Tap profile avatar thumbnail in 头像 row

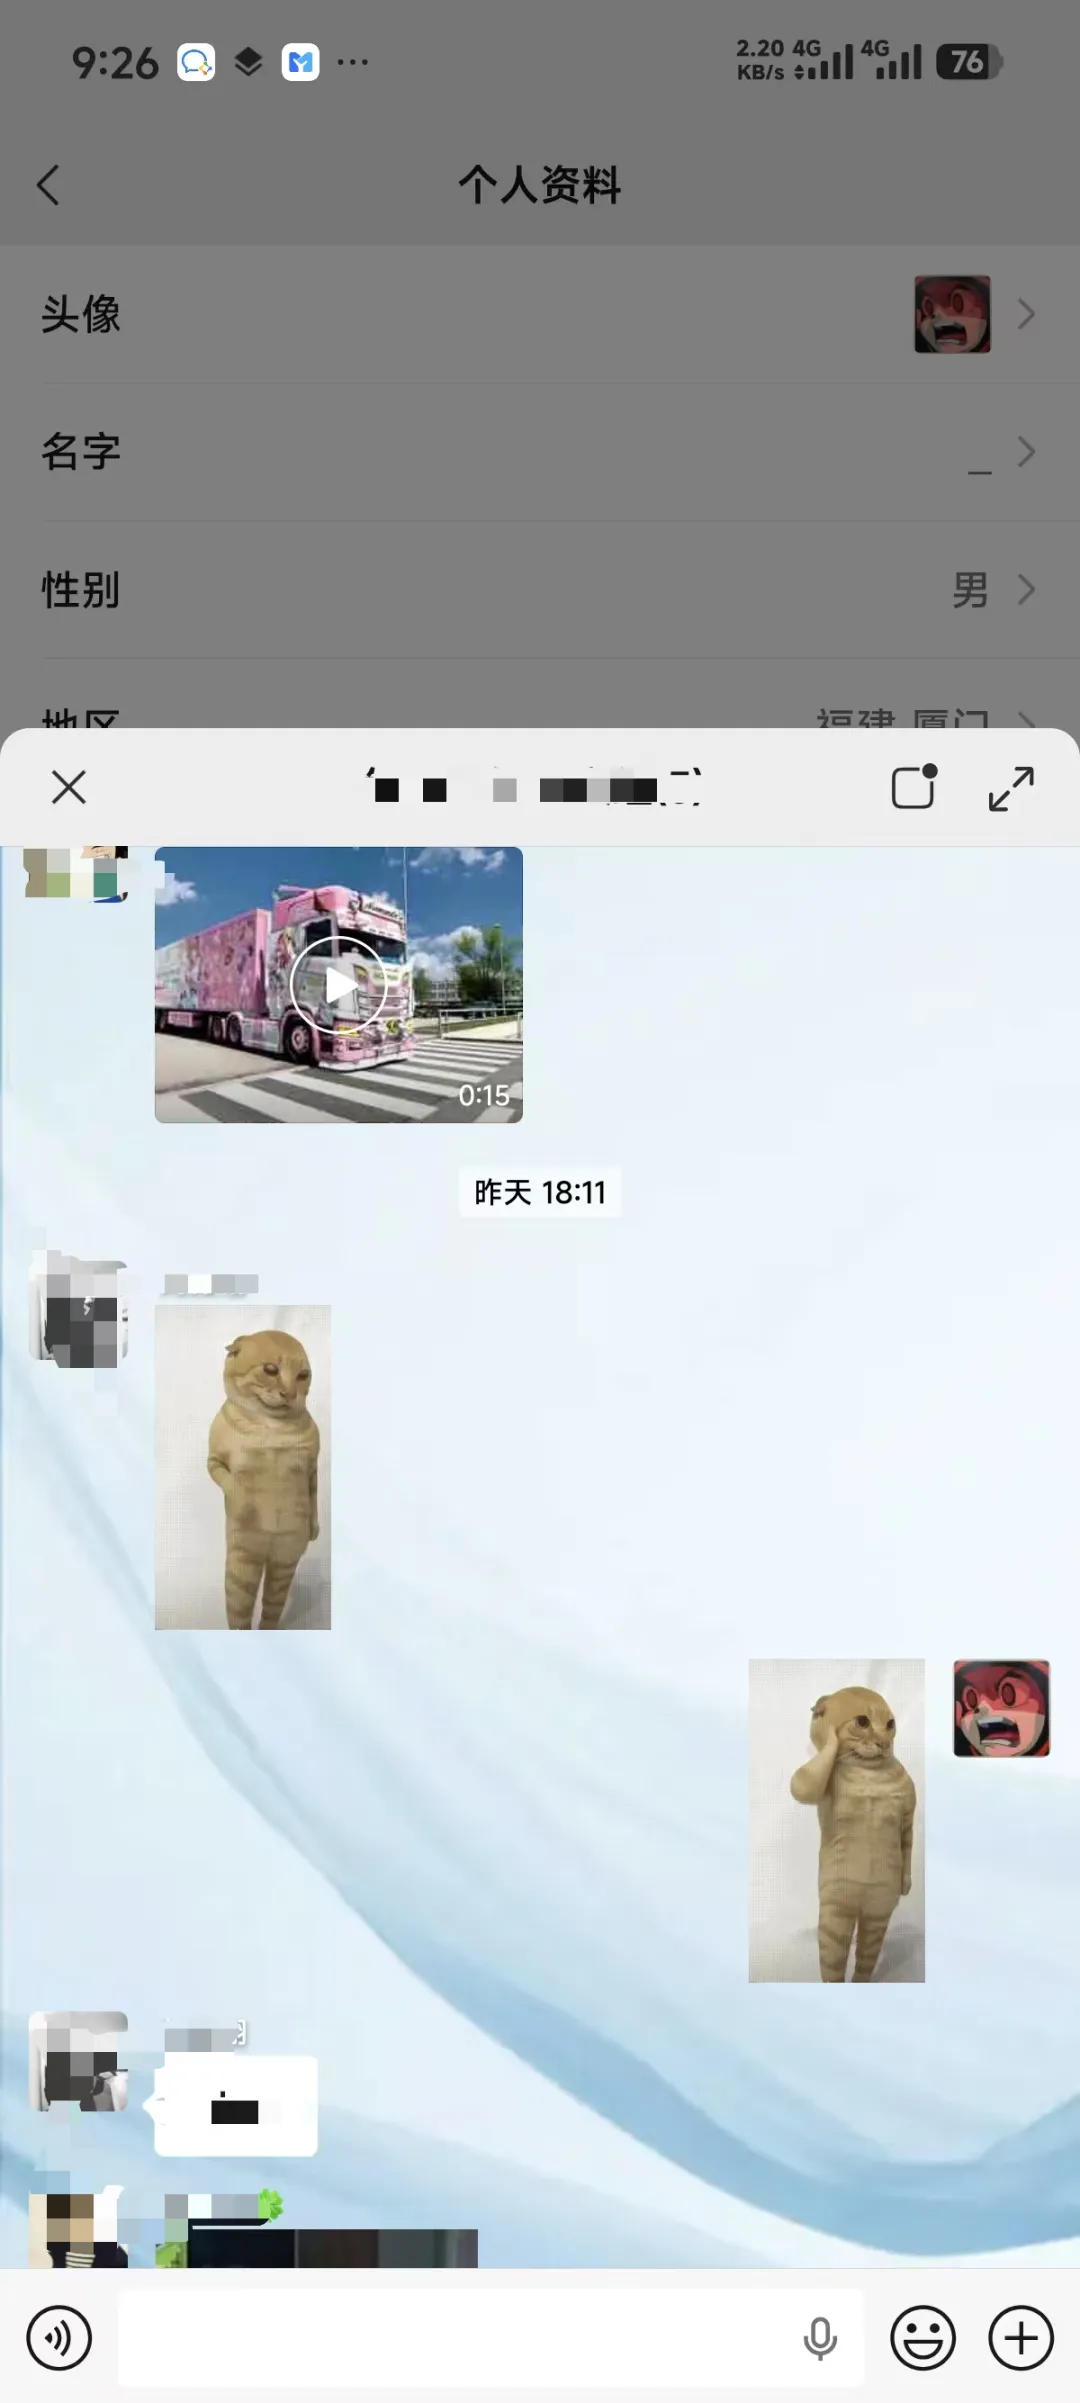pyautogui.click(x=952, y=314)
